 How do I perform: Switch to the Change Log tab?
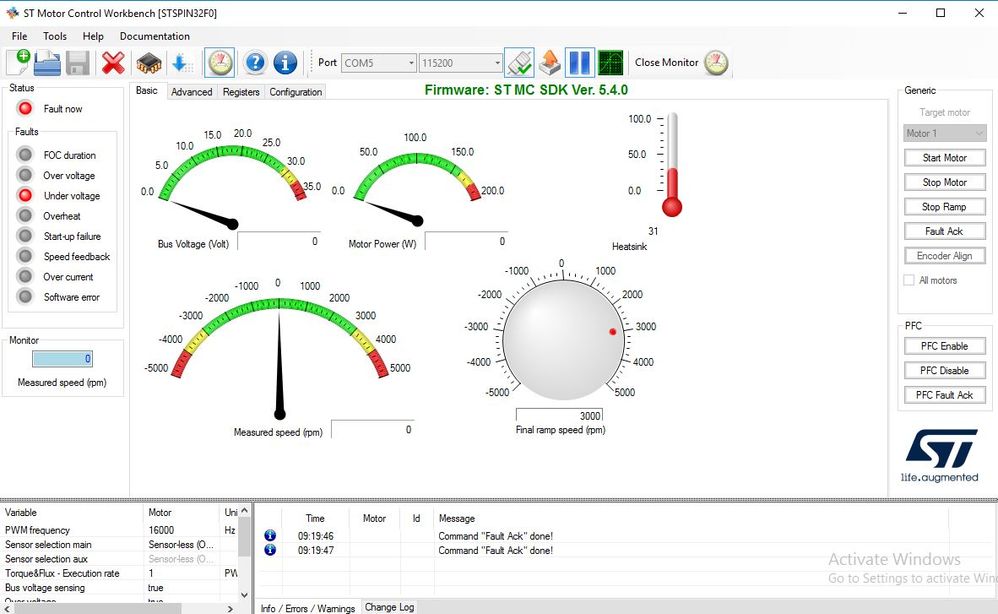[390, 607]
